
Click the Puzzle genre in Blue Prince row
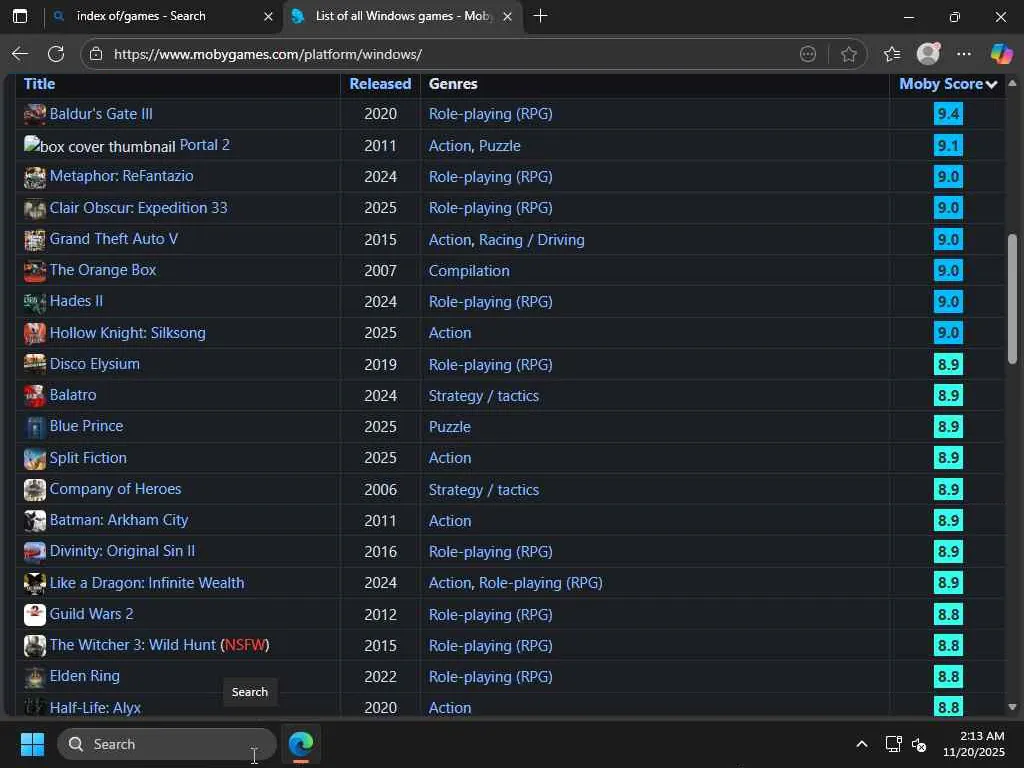click(x=449, y=426)
